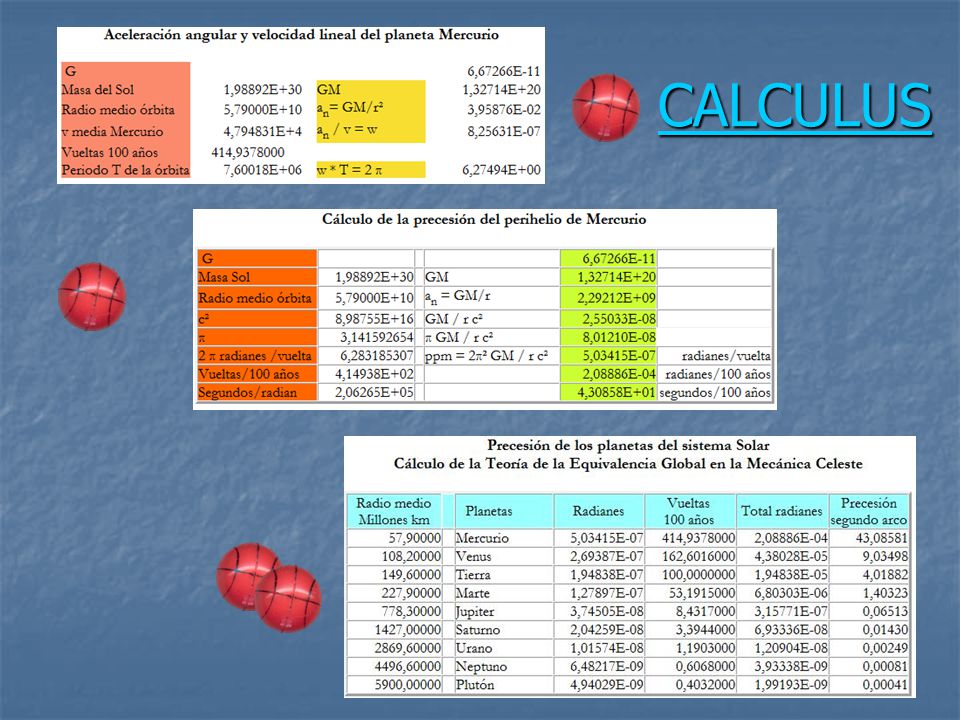This screenshot has height=720, width=960.
Task: Select the green value 4,30858E+01
Action: (x=616, y=392)
